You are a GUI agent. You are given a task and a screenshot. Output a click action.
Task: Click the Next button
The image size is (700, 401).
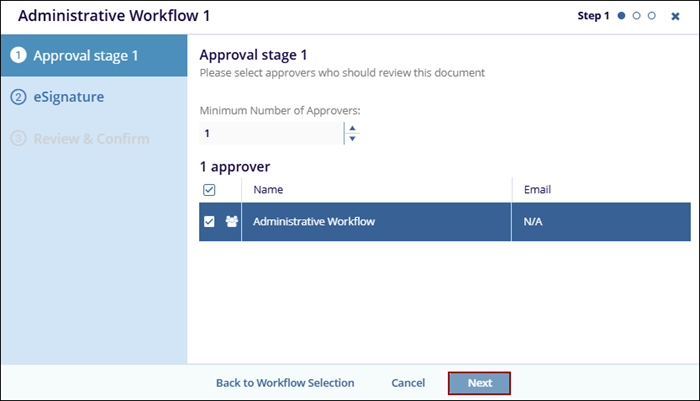coord(479,383)
